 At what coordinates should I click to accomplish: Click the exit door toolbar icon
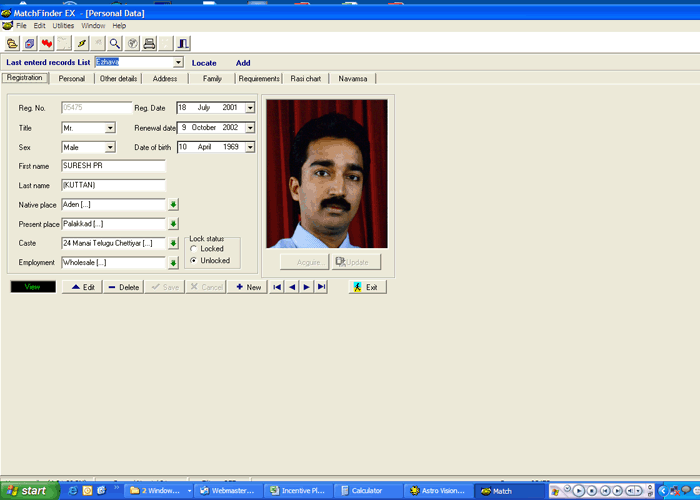click(183, 43)
